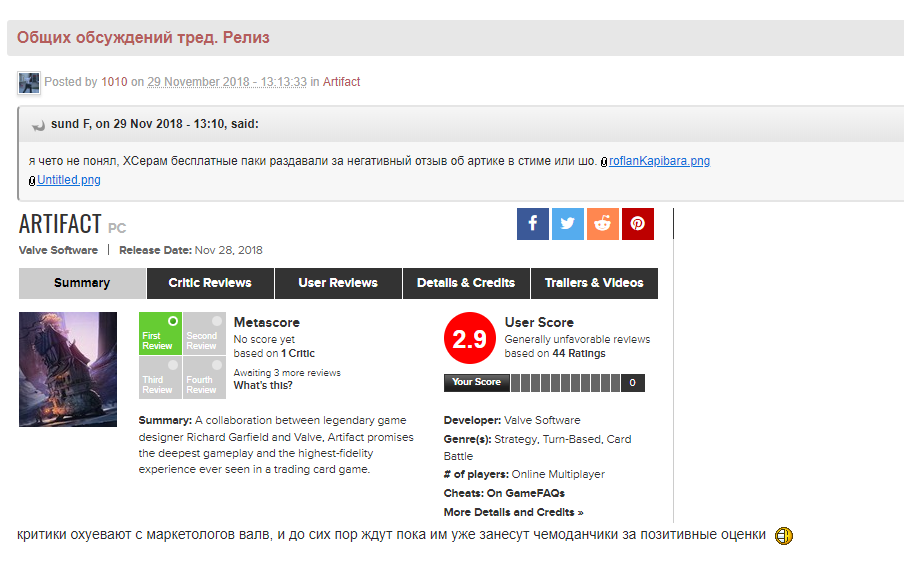This screenshot has width=904, height=561.
Task: Click the laughing emoticon after the post text
Action: [x=784, y=536]
